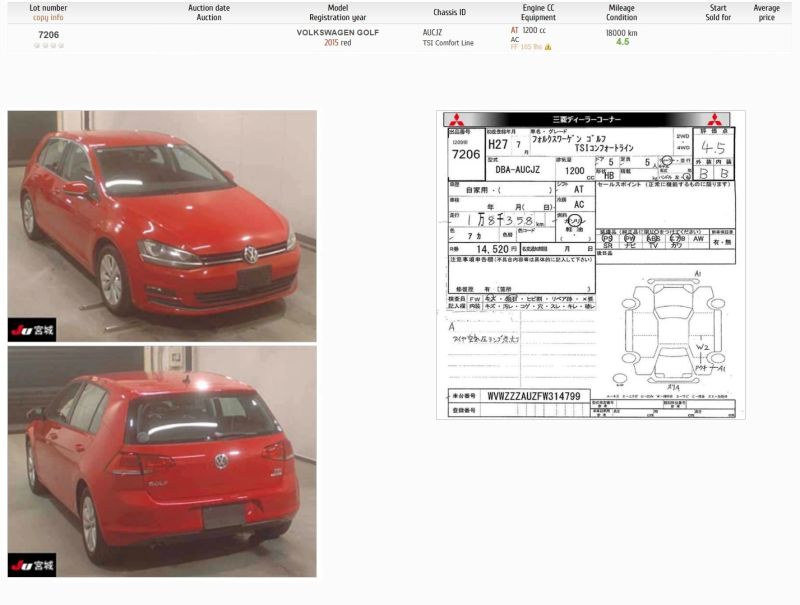Screen dimensions: 800x605
Task: Click the '2015 red' registration year text
Action: point(338,43)
